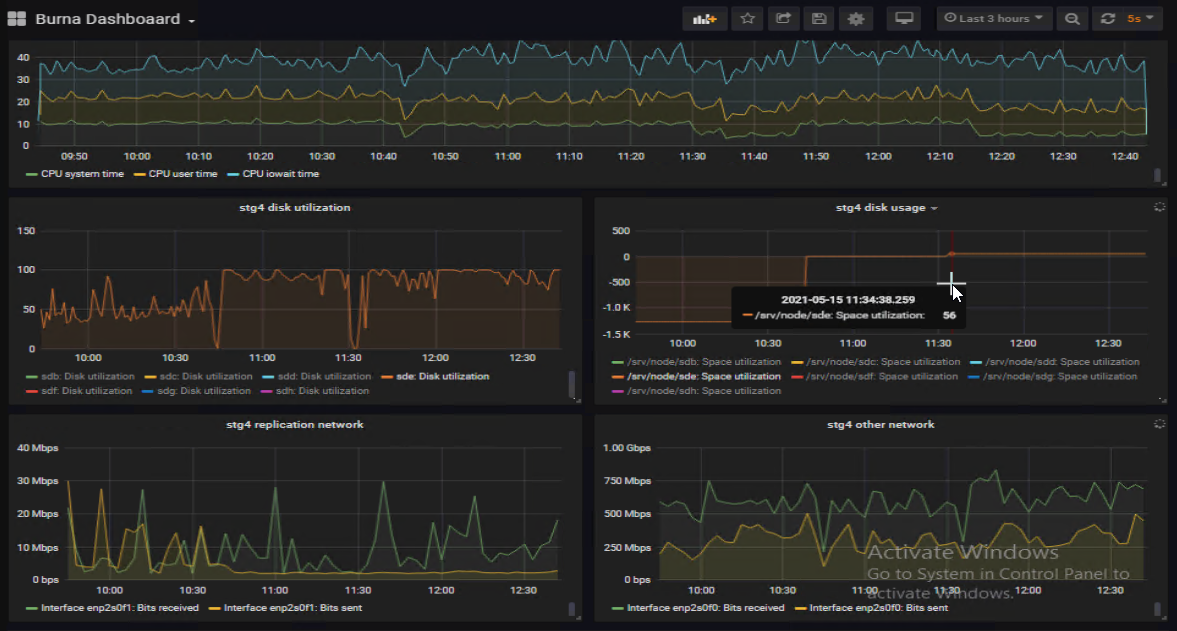Click the /srv/node/sdb: Space utilization legend label

point(704,362)
